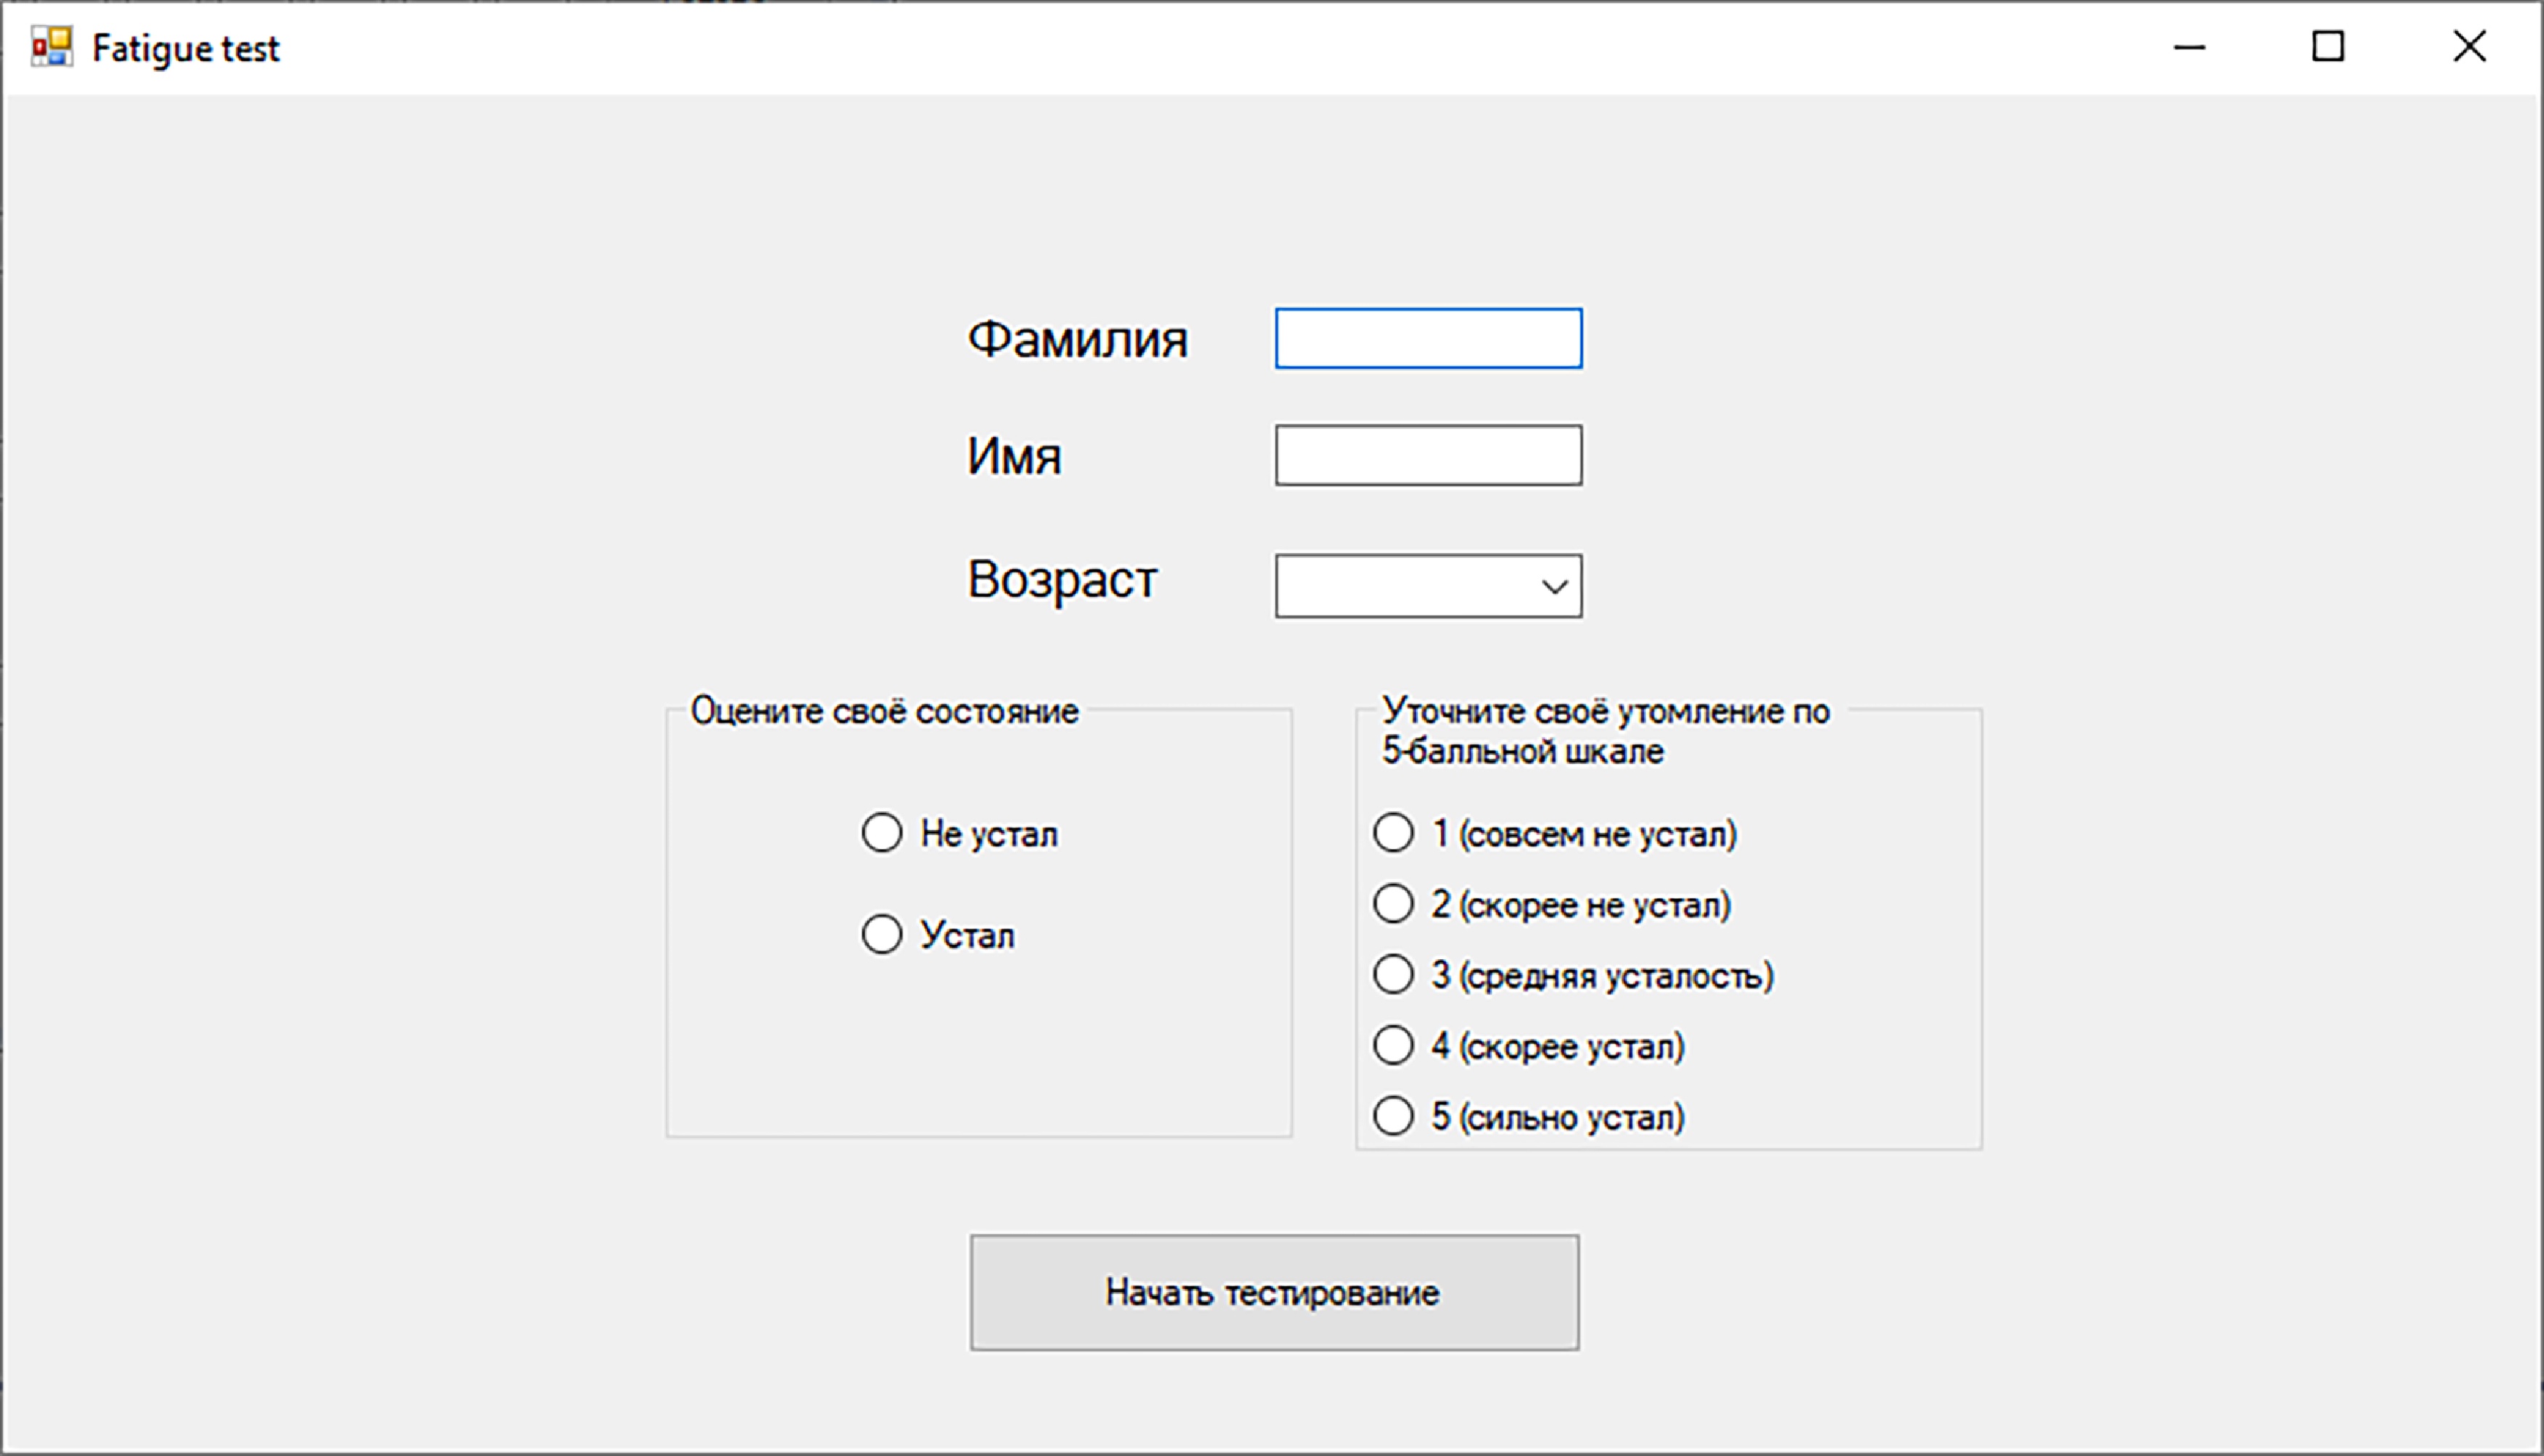
Task: Select "5 (сильно устал)" rating
Action: [1393, 1116]
